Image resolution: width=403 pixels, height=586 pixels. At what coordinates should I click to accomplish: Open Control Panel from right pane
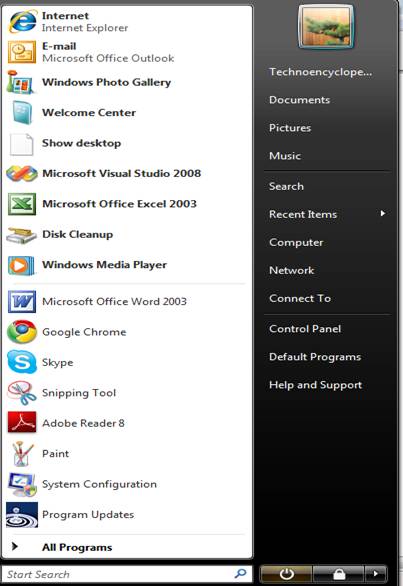[x=305, y=329]
